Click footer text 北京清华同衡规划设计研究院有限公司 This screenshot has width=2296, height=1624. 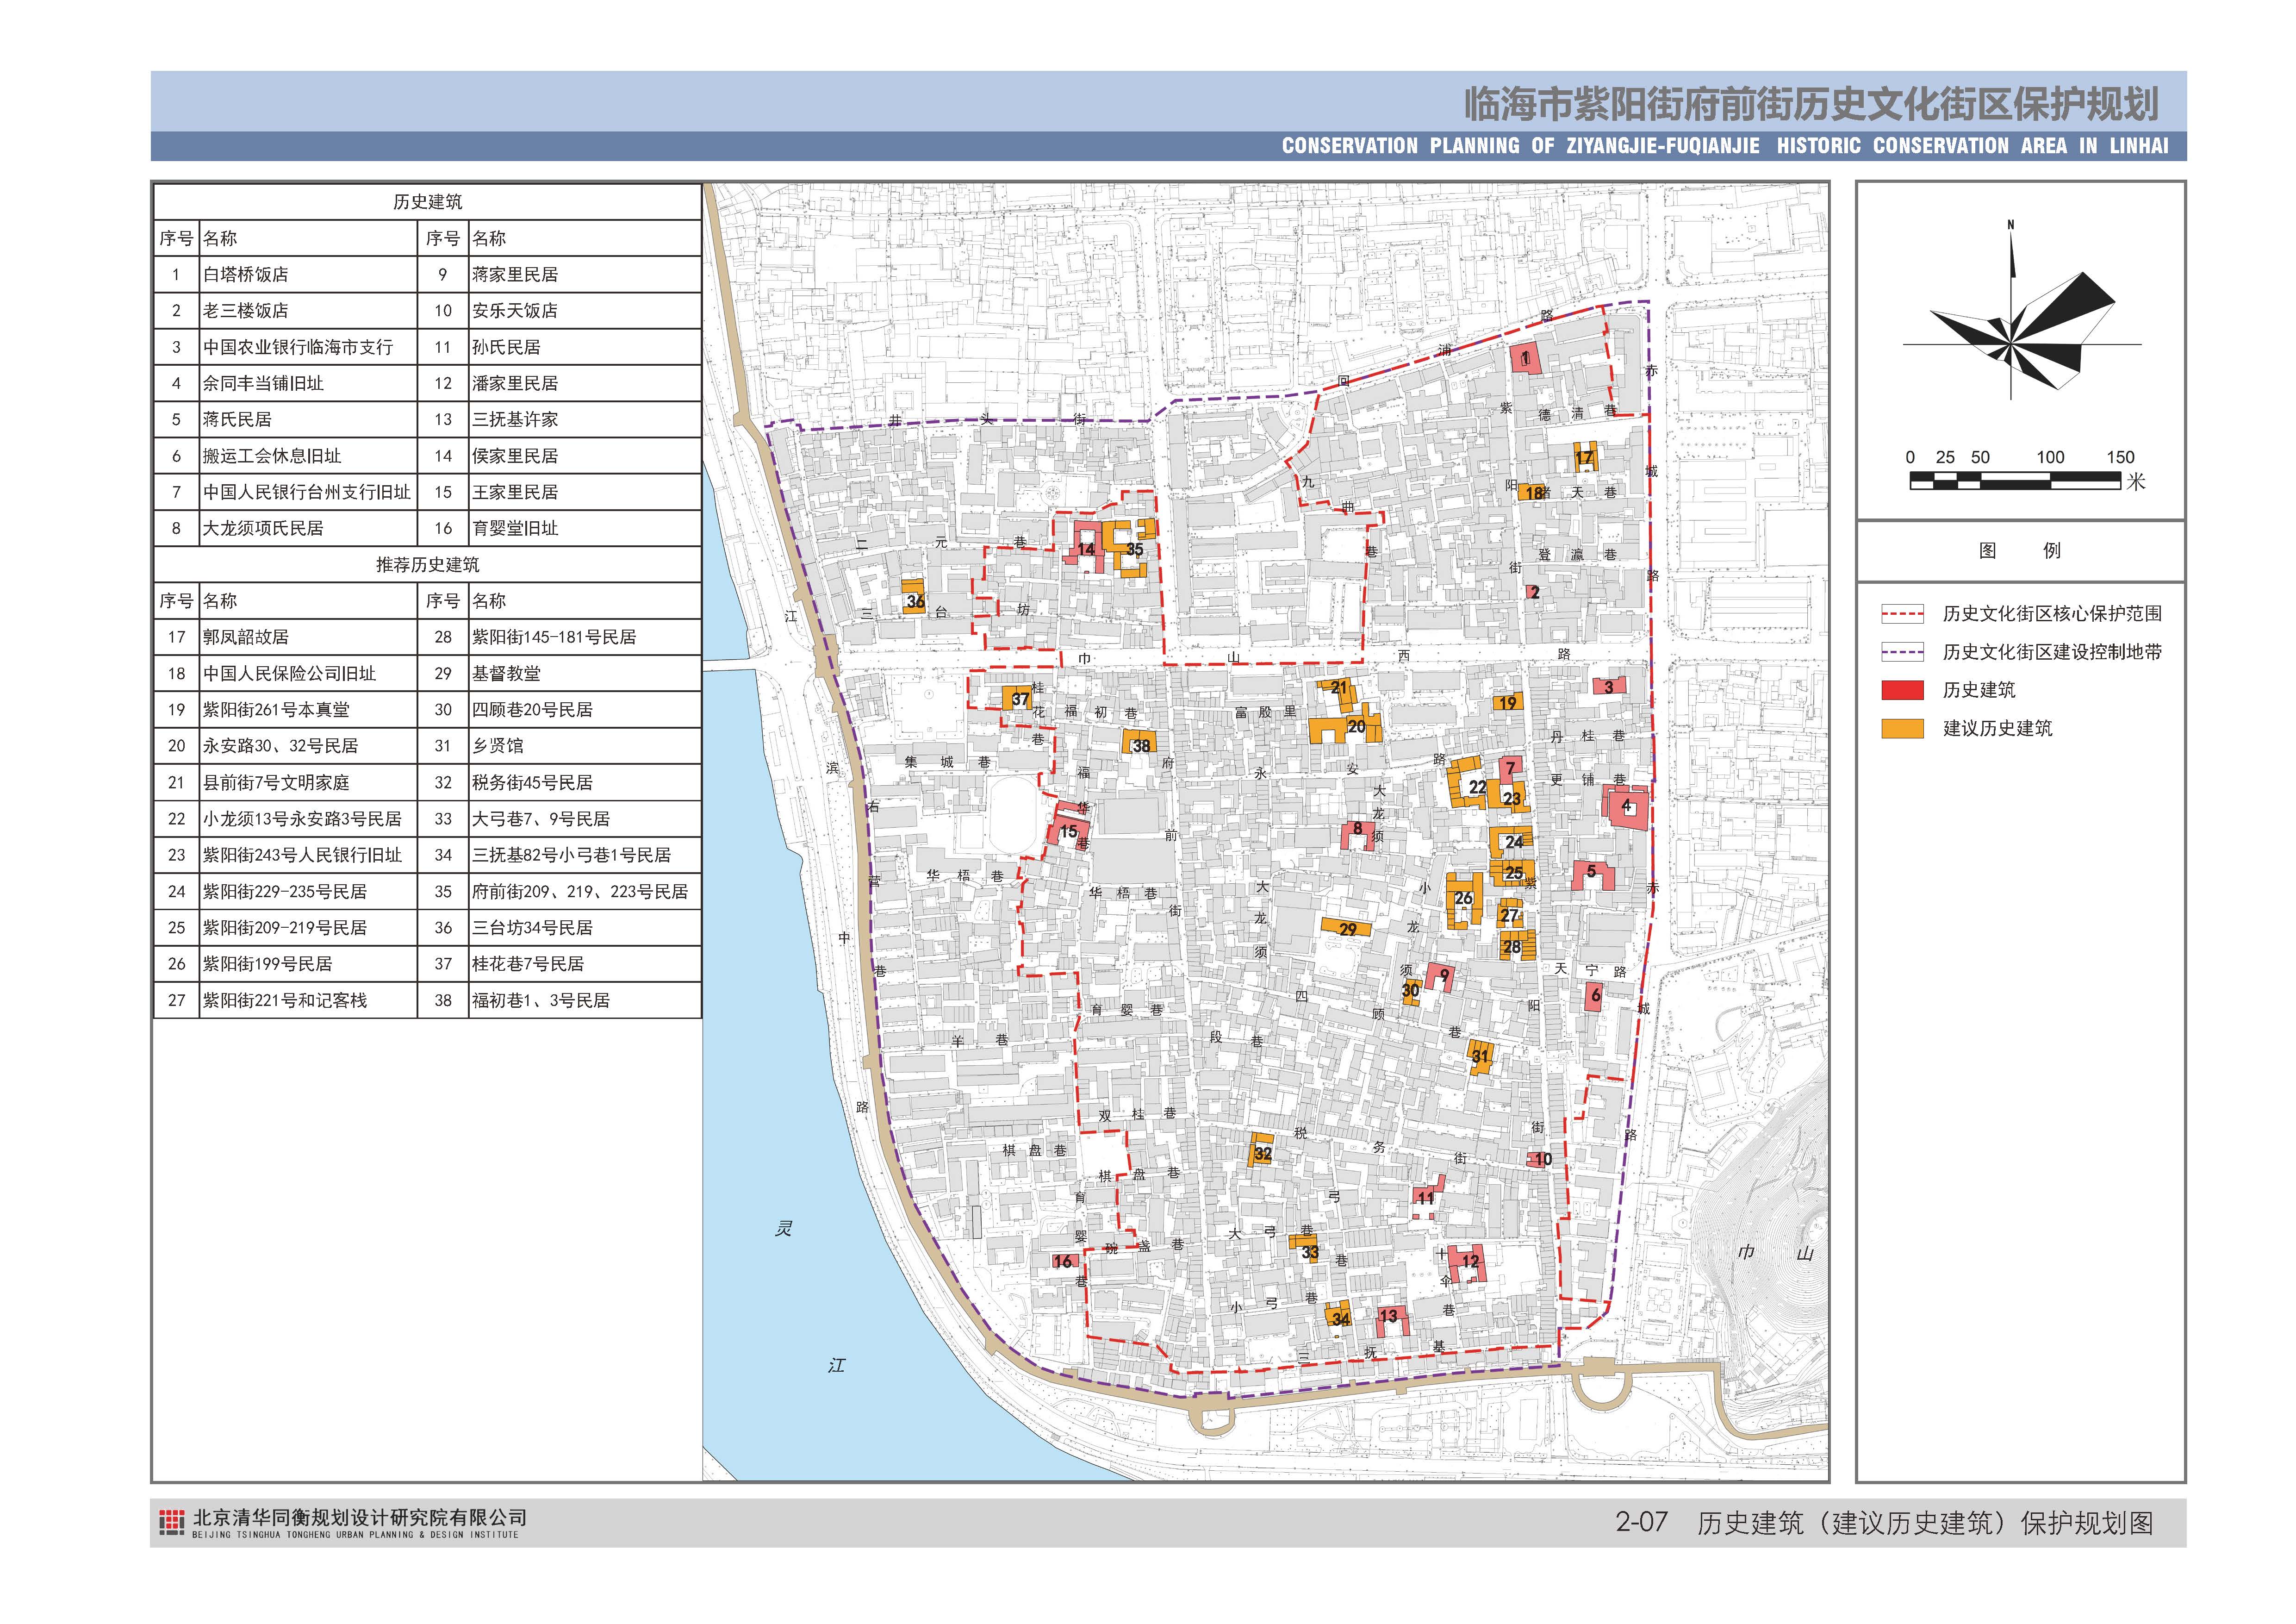tap(359, 1518)
